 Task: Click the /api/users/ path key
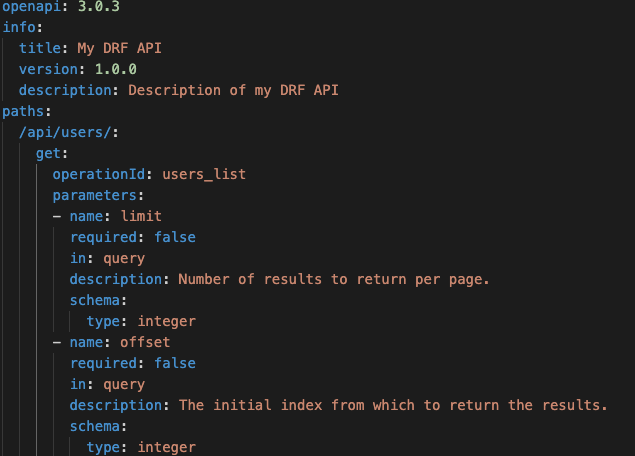click(65, 132)
